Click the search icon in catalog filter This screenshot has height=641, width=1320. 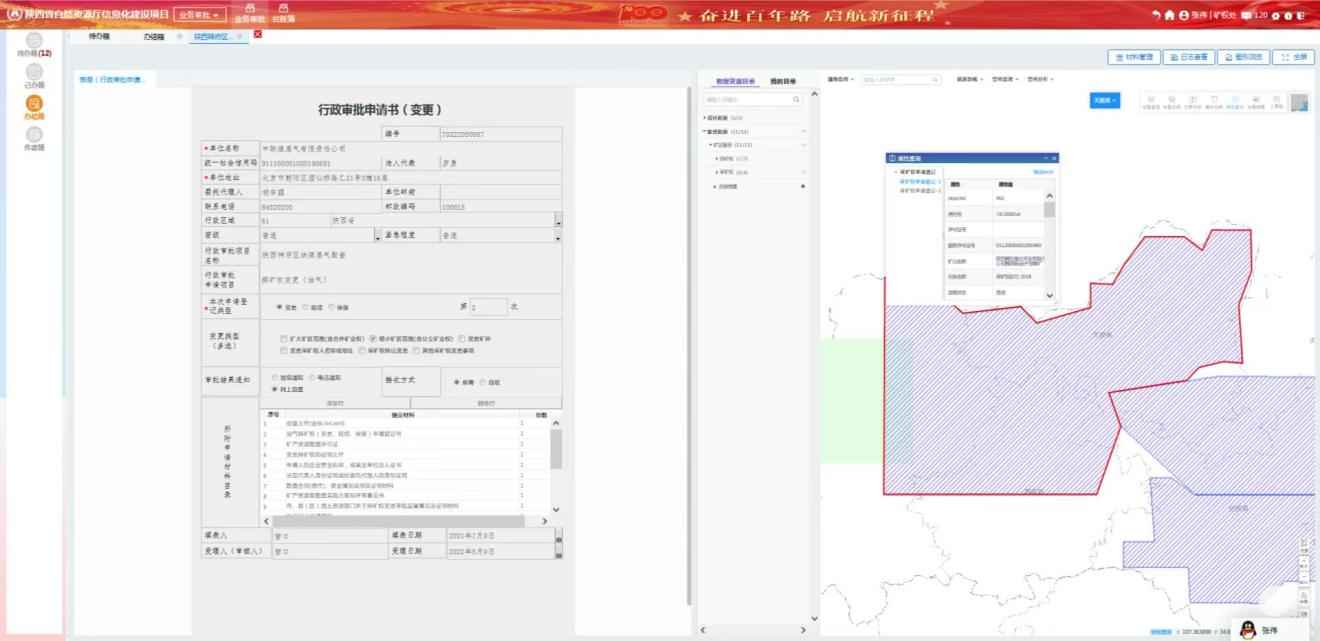pos(796,100)
